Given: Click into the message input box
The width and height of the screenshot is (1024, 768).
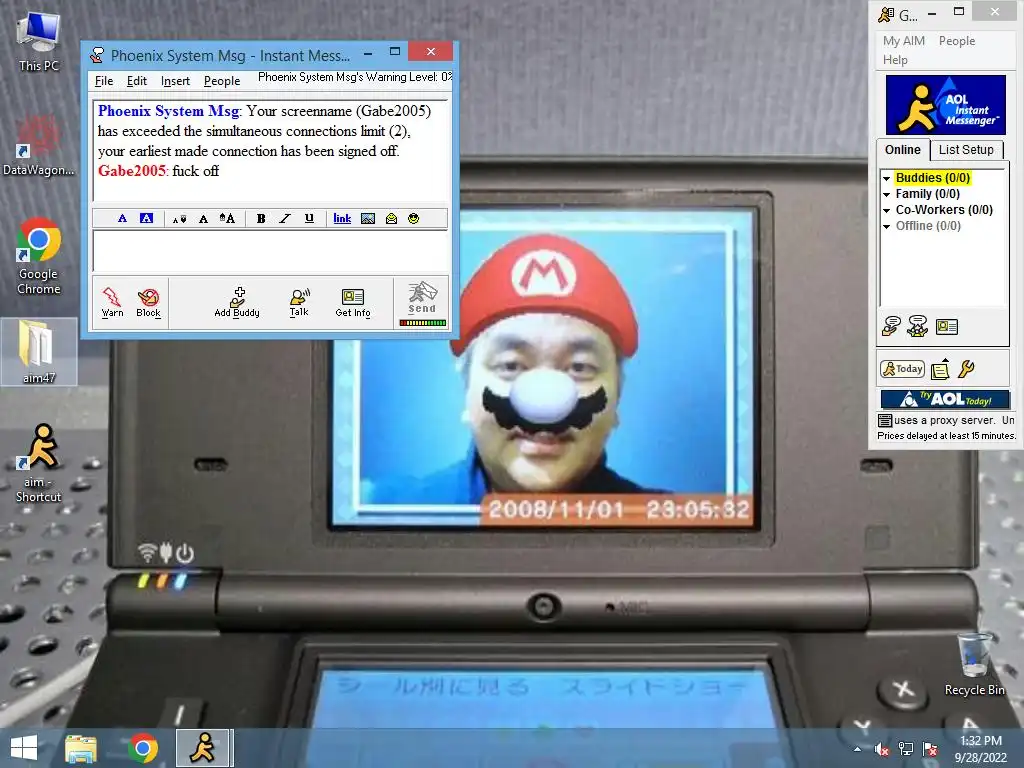Looking at the screenshot, I should (x=270, y=251).
